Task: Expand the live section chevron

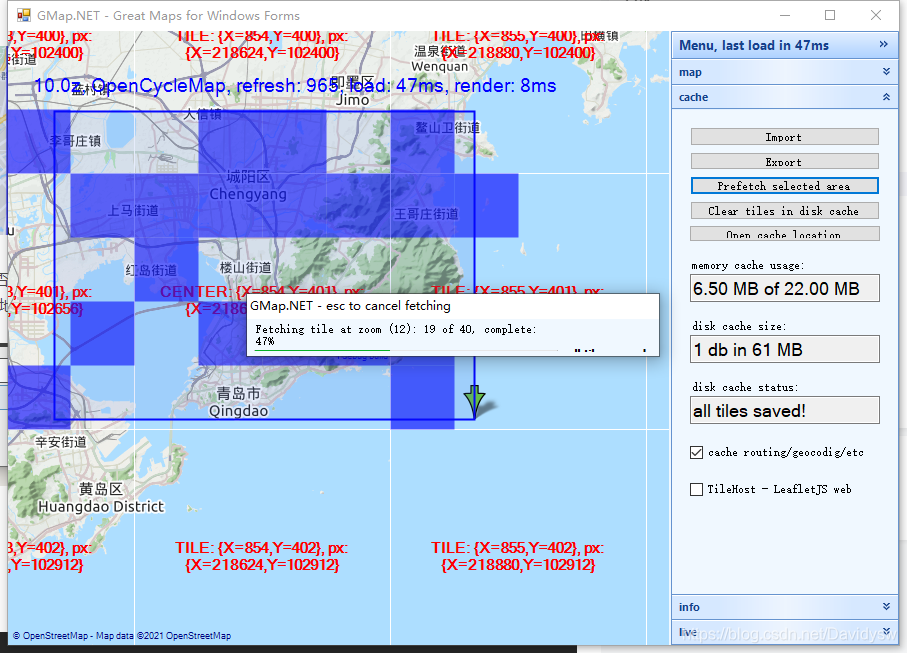Action: coord(886,631)
